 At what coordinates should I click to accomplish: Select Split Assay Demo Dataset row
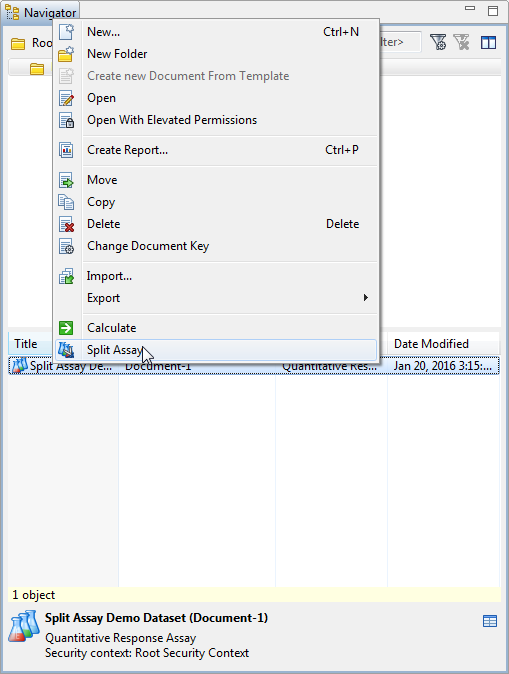coord(254,366)
